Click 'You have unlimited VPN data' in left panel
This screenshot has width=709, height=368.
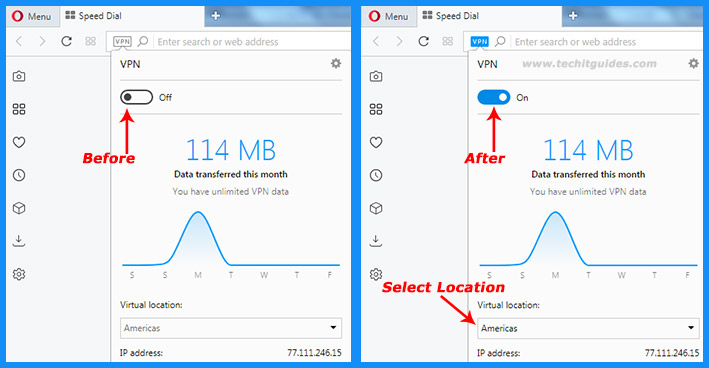click(231, 192)
